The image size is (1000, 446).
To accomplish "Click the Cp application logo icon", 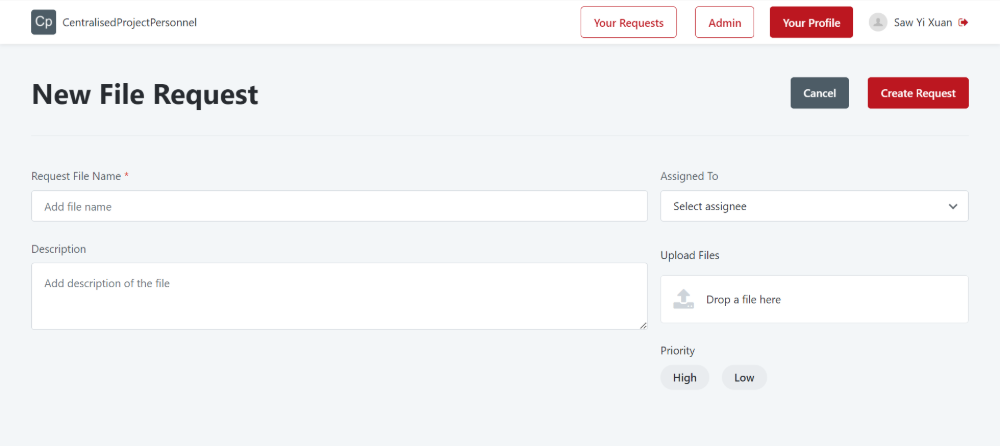I will pyautogui.click(x=43, y=22).
